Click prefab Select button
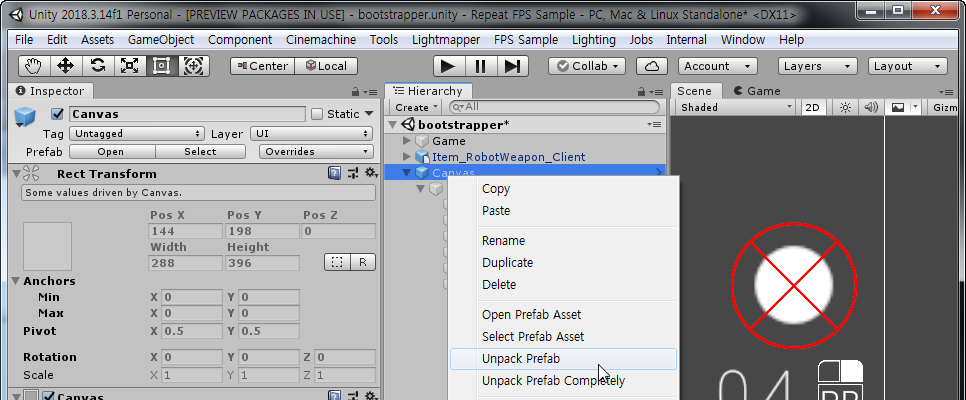This screenshot has height=400, width=966. [200, 152]
